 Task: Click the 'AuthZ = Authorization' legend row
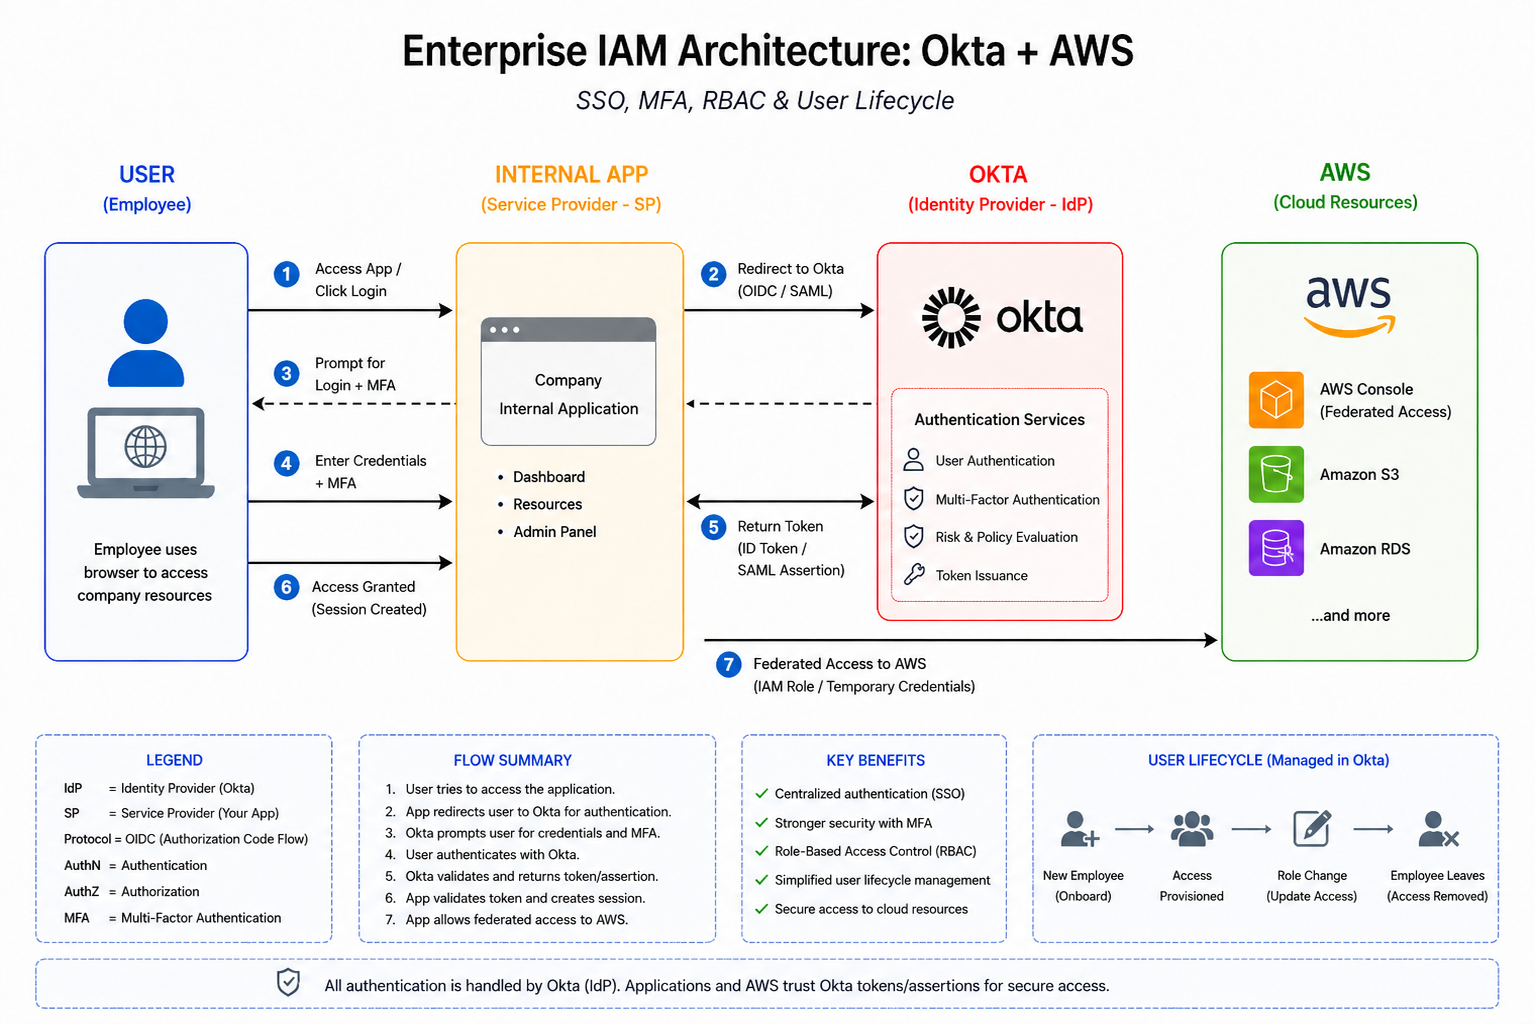(x=131, y=891)
